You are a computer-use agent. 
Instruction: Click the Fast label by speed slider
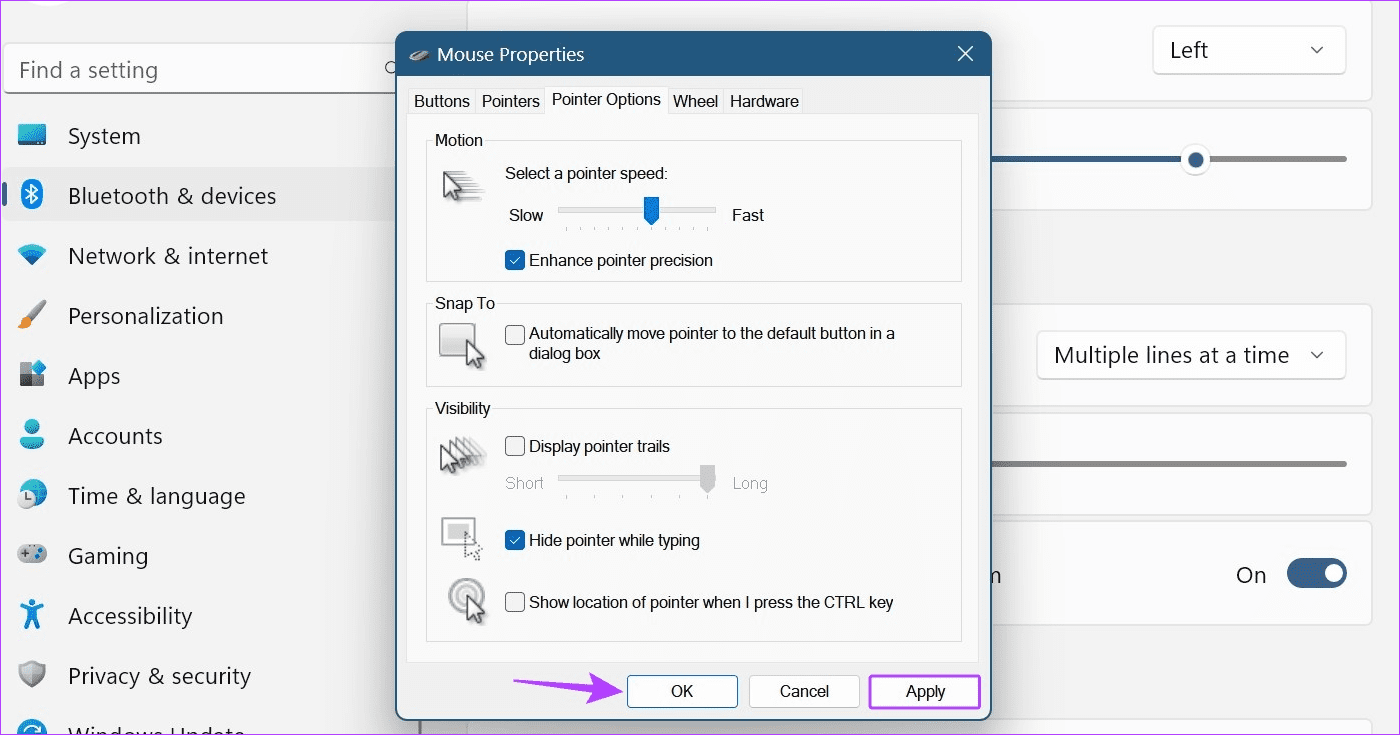(x=748, y=215)
